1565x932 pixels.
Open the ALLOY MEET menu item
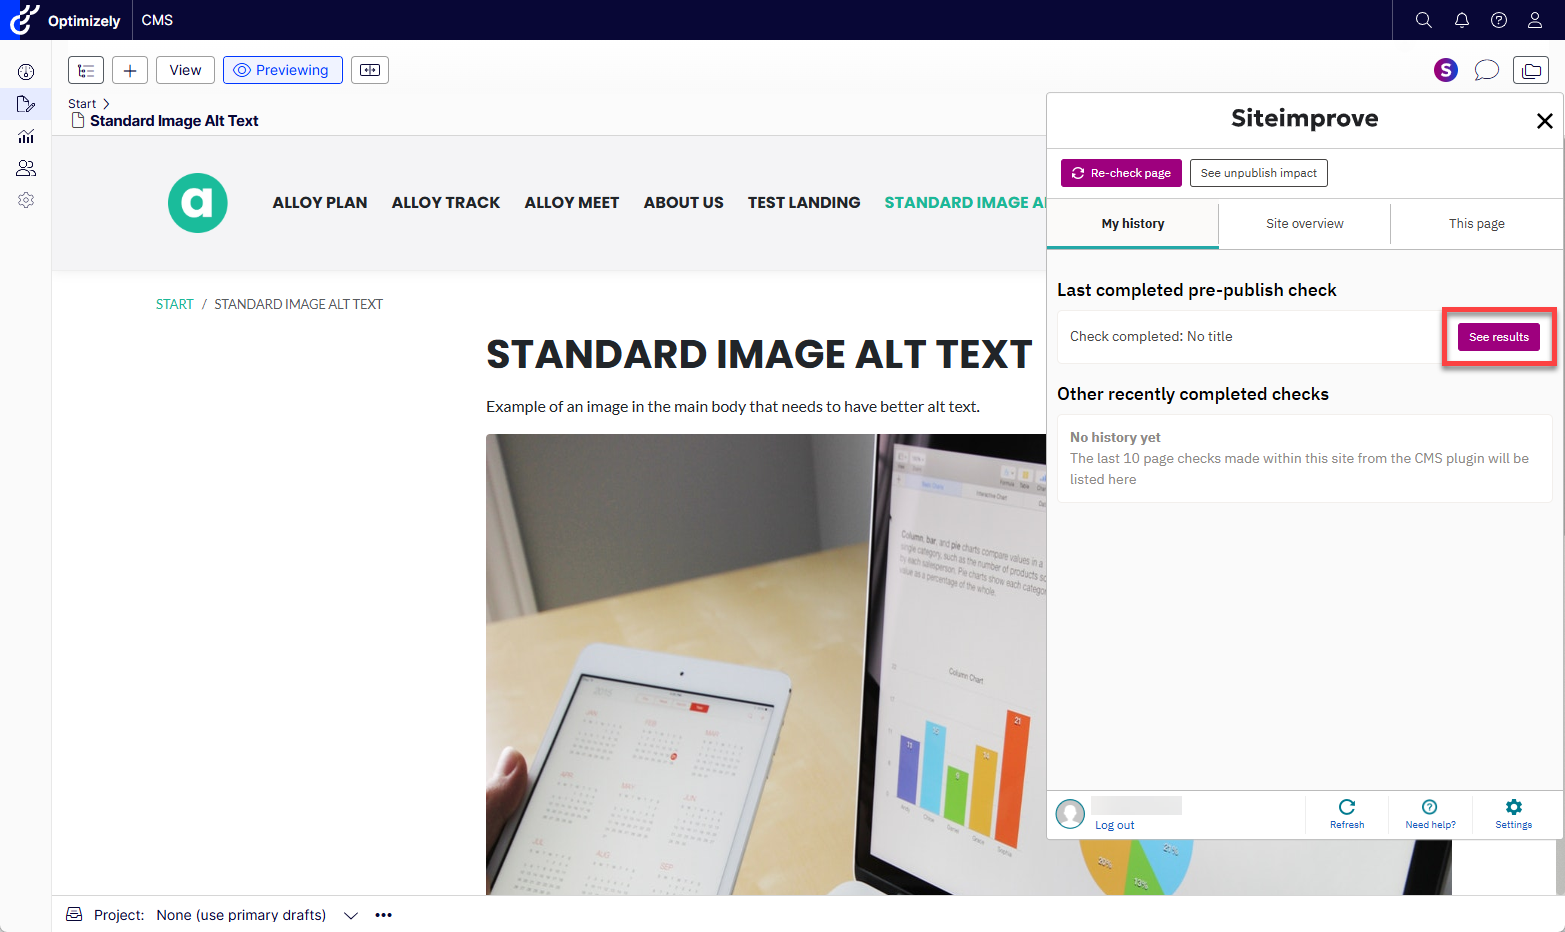572,203
